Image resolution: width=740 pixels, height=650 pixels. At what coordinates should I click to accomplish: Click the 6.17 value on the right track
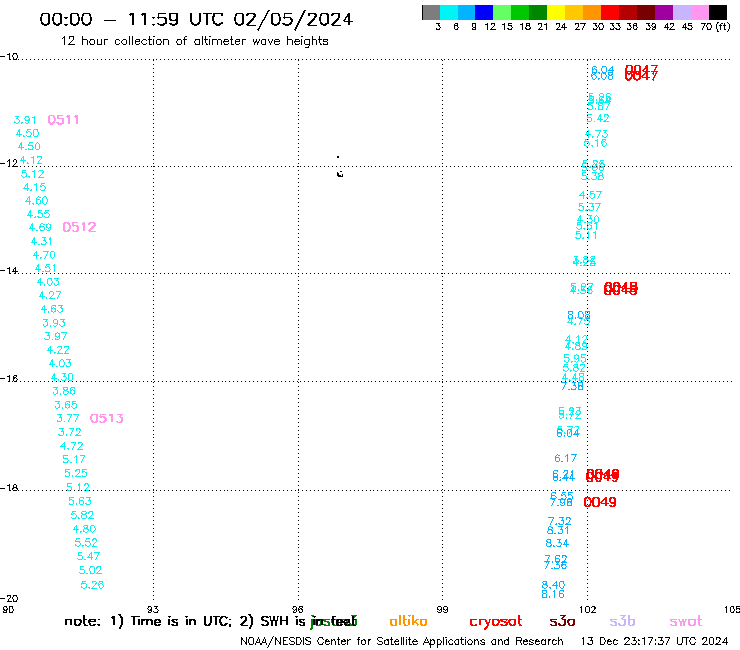pyautogui.click(x=565, y=458)
